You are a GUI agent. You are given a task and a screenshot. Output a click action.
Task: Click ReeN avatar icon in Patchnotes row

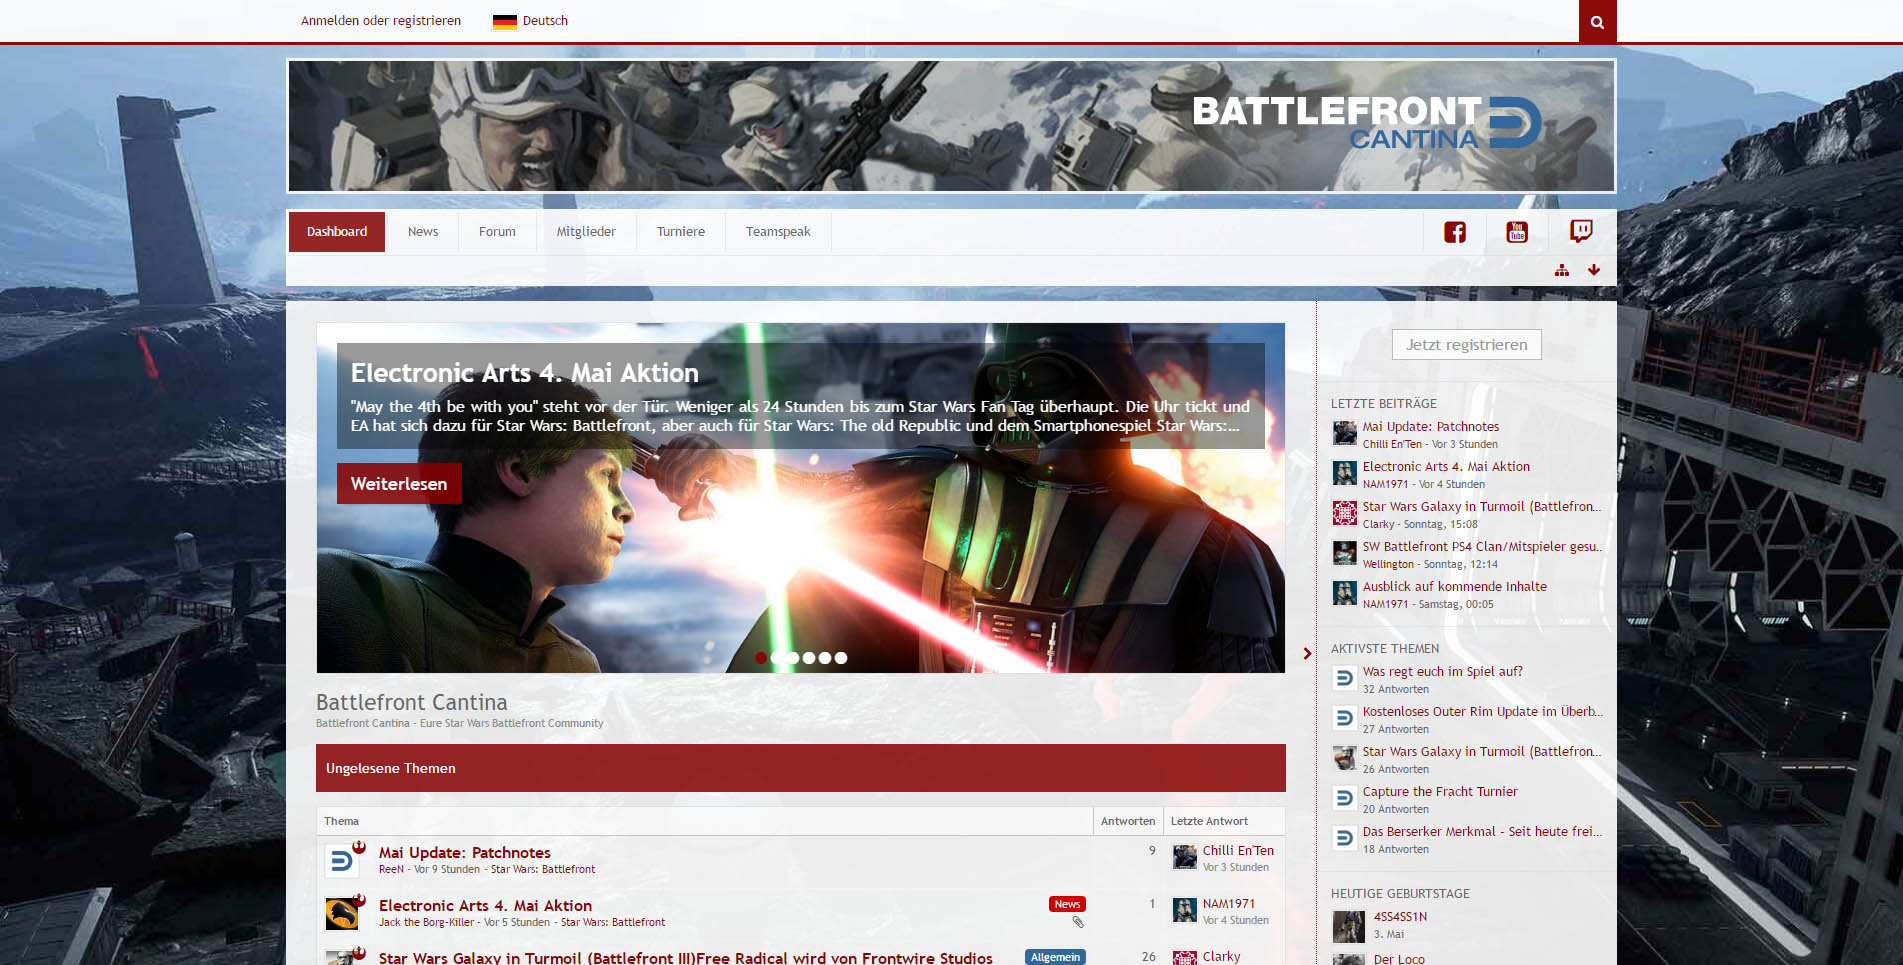pos(342,861)
